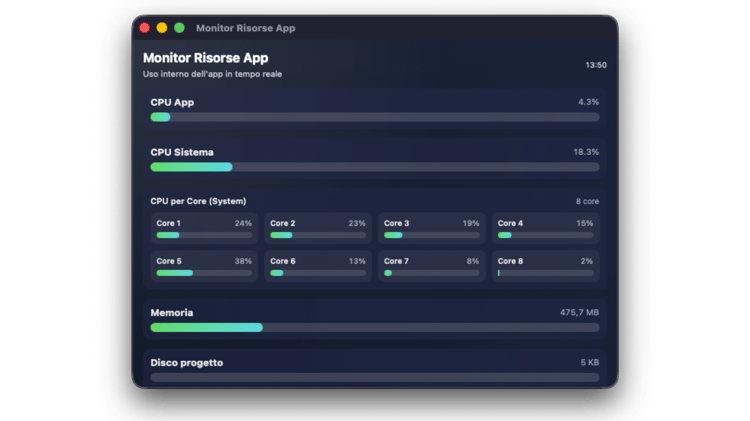Click the 'Memoria' label
This screenshot has height=421, width=750.
coord(172,312)
